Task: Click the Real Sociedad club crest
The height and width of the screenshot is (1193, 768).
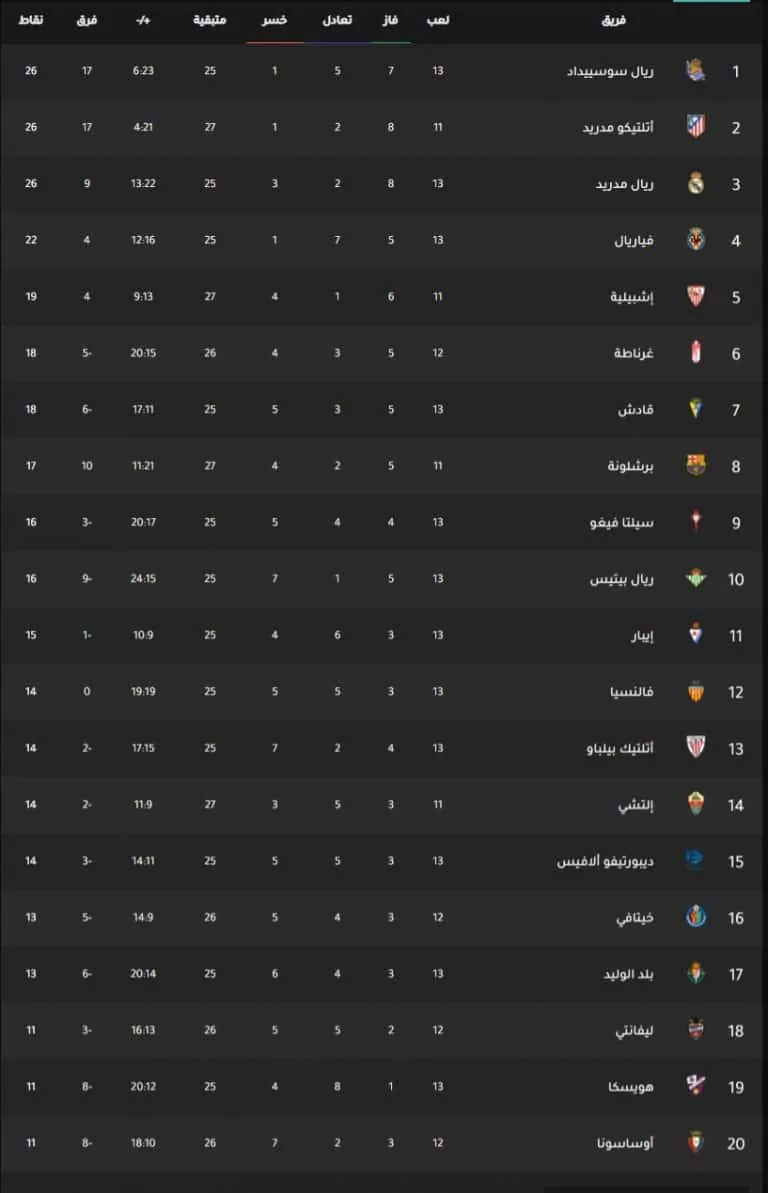Action: pyautogui.click(x=696, y=71)
